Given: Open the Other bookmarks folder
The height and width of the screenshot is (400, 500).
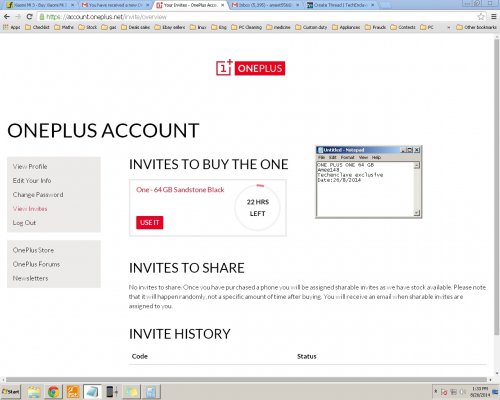Looking at the screenshot, I should tap(477, 27).
